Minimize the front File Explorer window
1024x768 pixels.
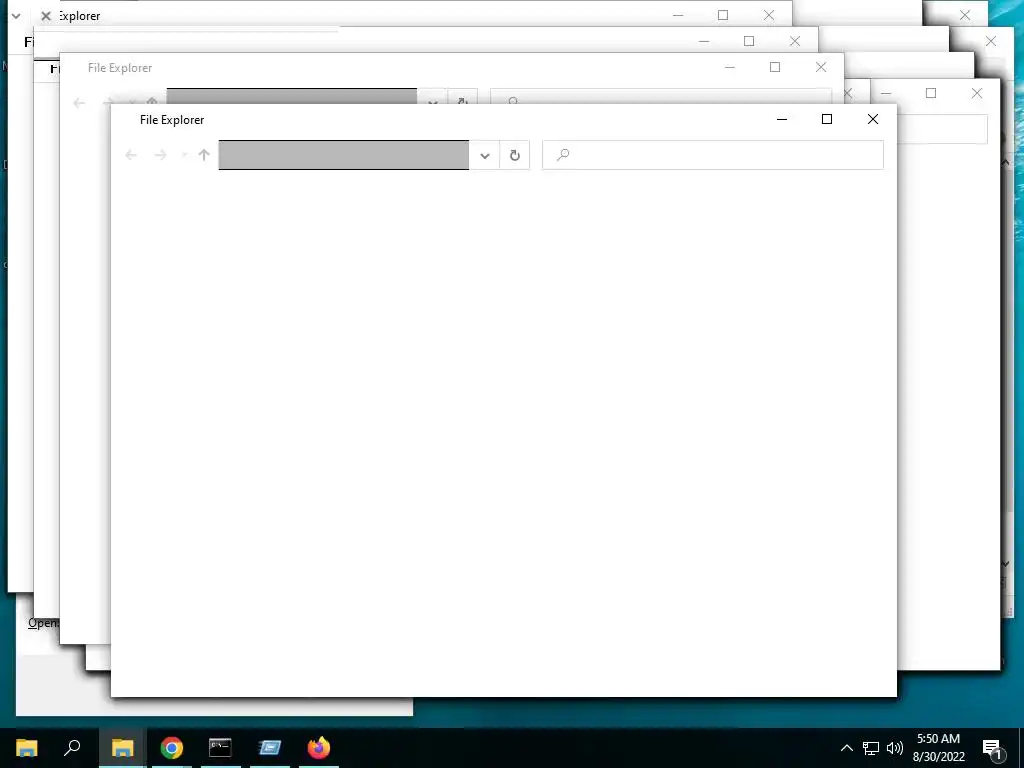pos(782,119)
